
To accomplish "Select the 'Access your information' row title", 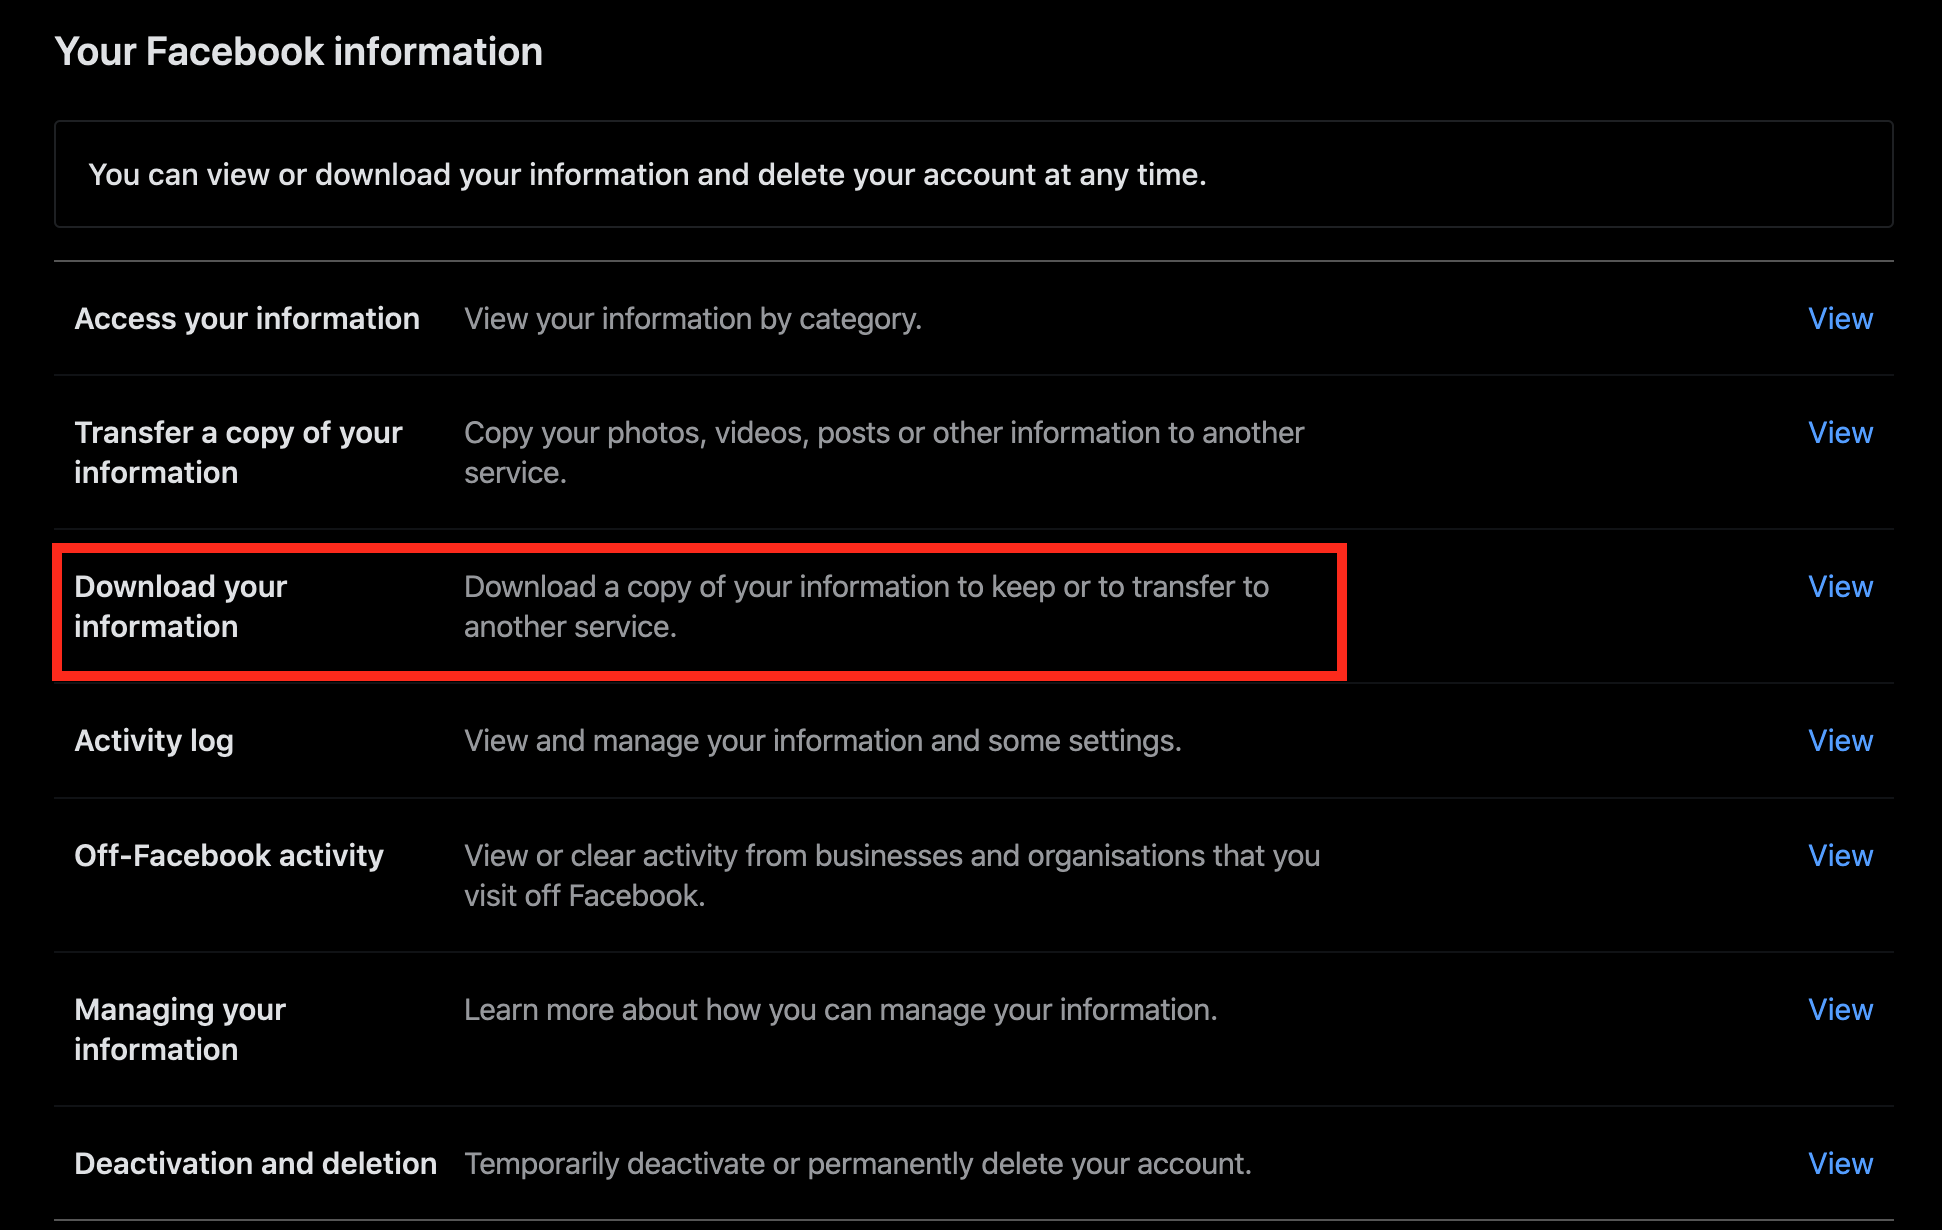I will (x=247, y=318).
